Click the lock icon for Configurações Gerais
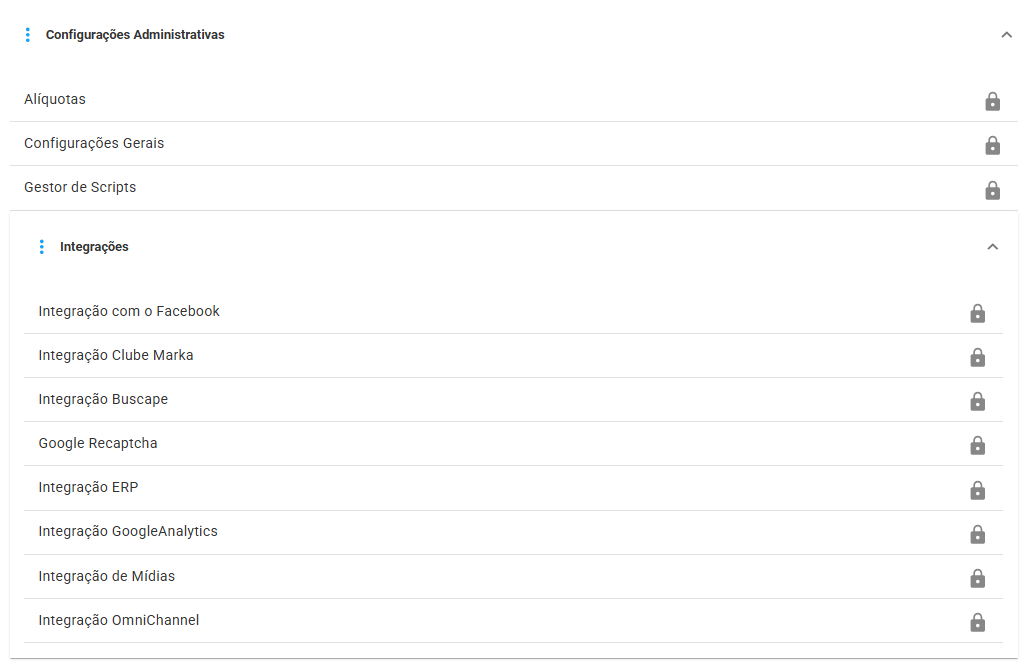The image size is (1028, 667). [x=992, y=145]
